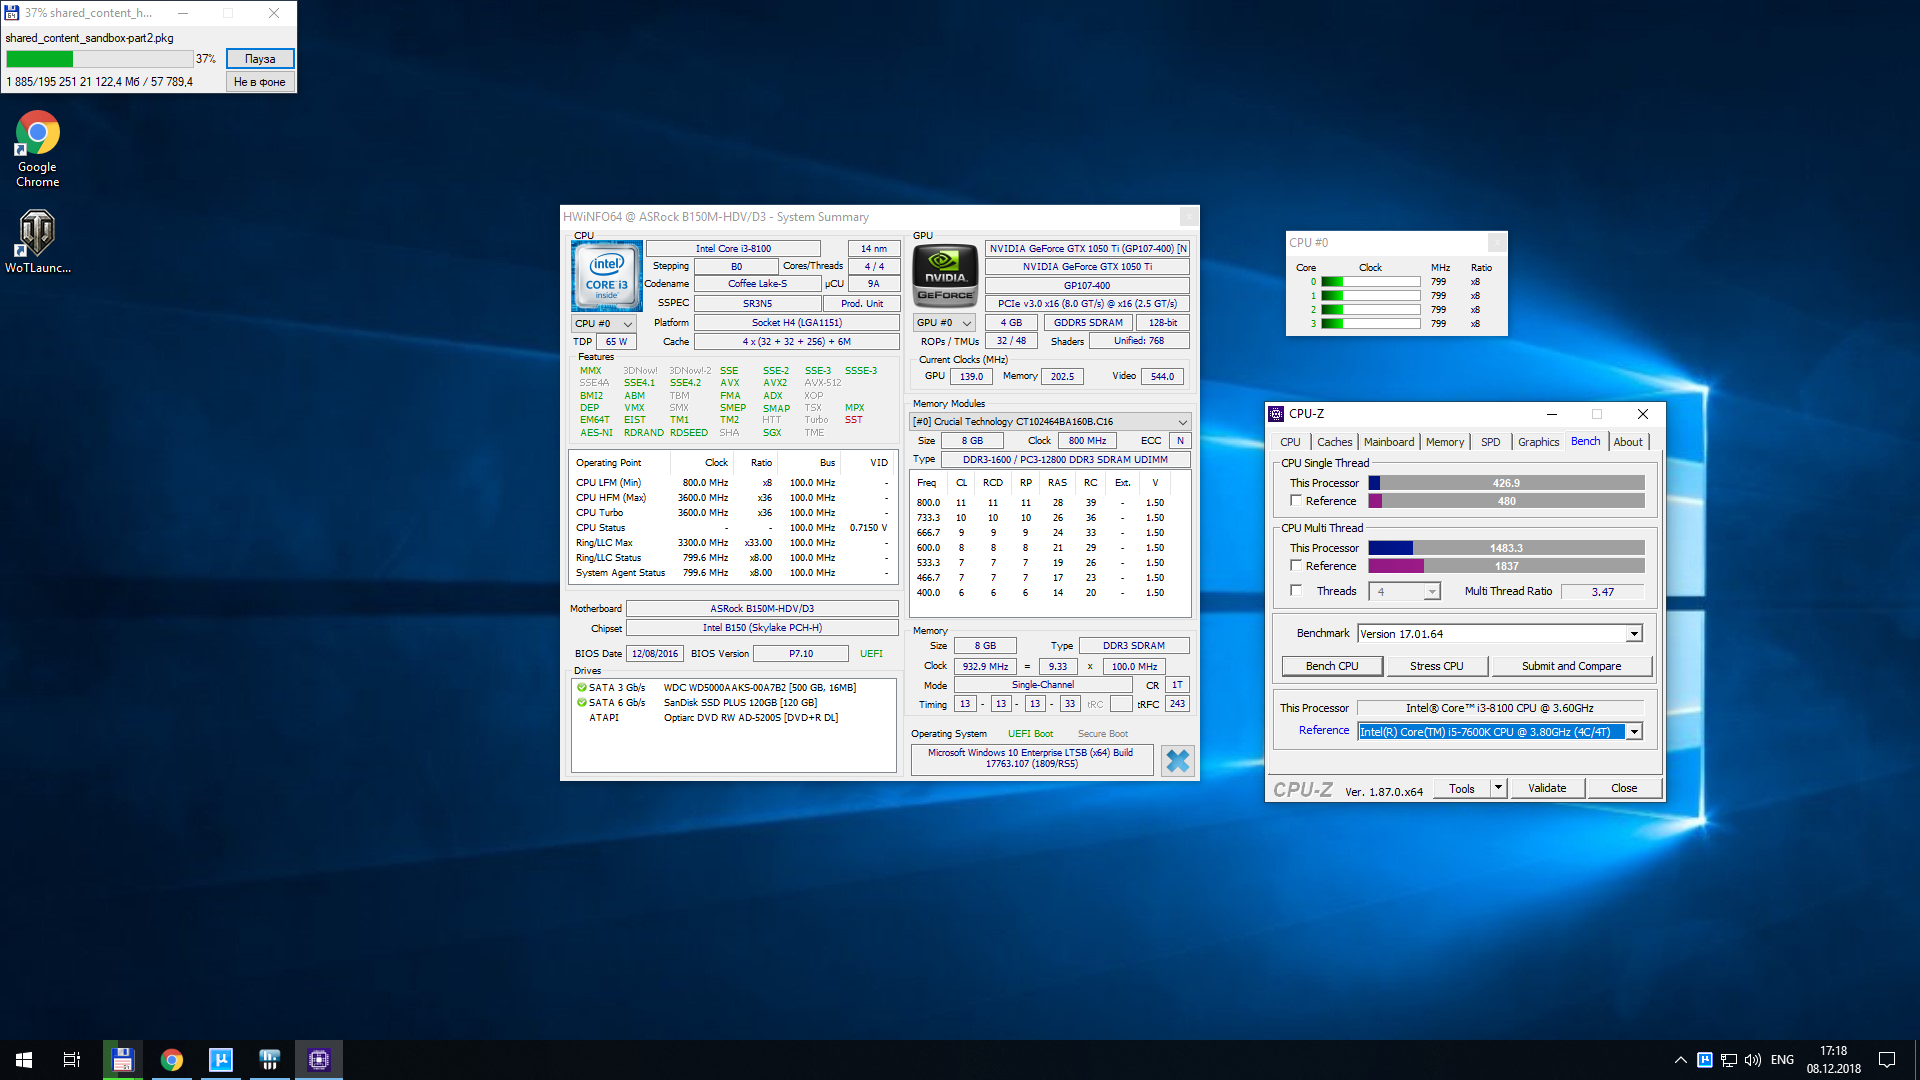Click the Intel Core i3 logo

[x=607, y=276]
